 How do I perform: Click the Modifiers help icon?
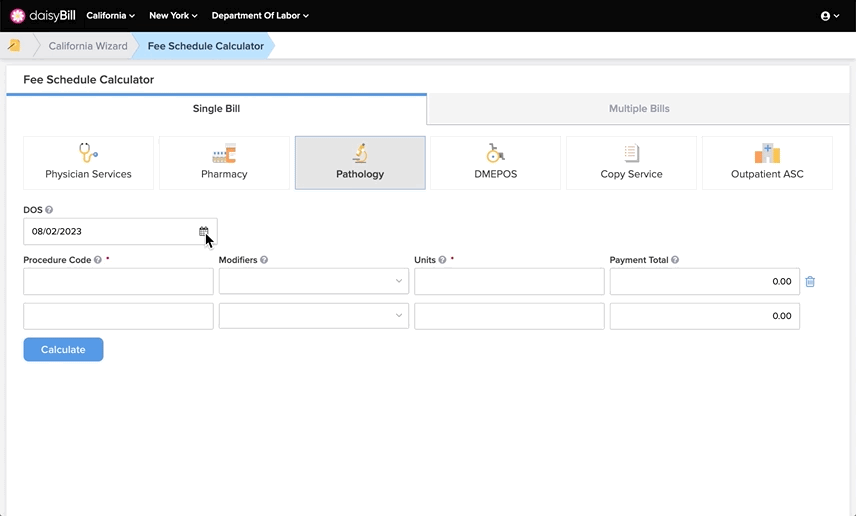[x=264, y=260]
